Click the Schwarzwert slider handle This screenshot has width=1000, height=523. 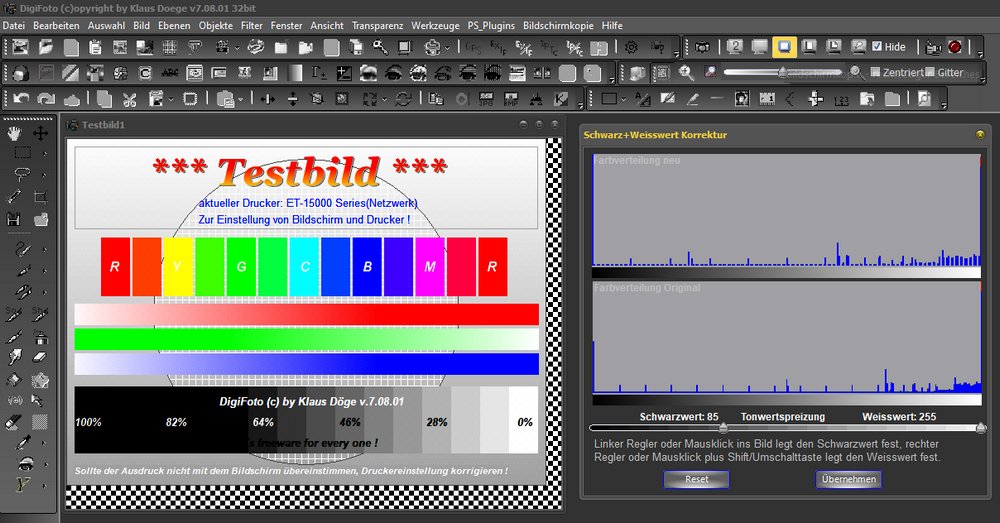[723, 429]
